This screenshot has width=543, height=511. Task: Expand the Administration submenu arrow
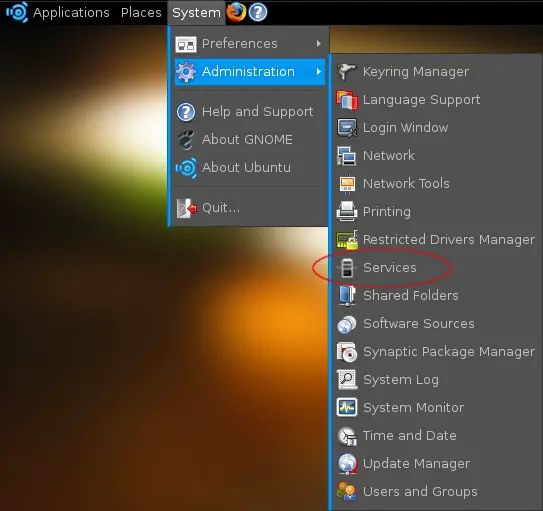click(319, 72)
